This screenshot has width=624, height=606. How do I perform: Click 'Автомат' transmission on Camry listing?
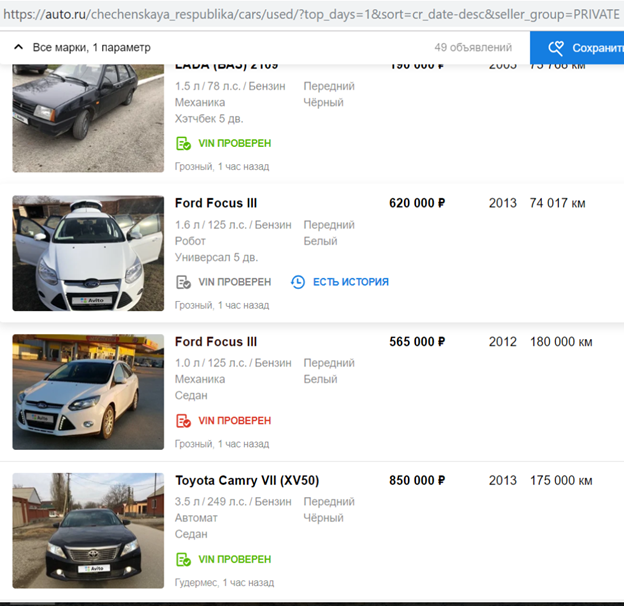(196, 518)
